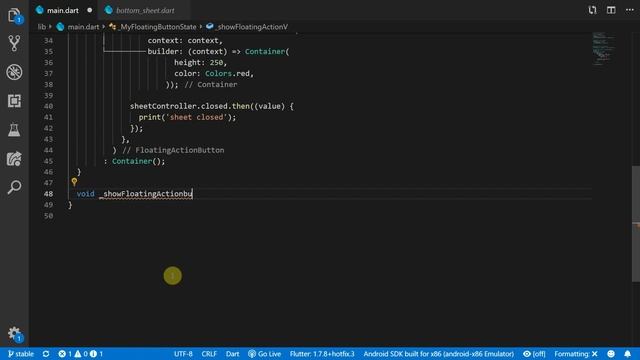Screen dimensions: 640x360
Task: Change the Dart language mode
Action: tap(233, 354)
